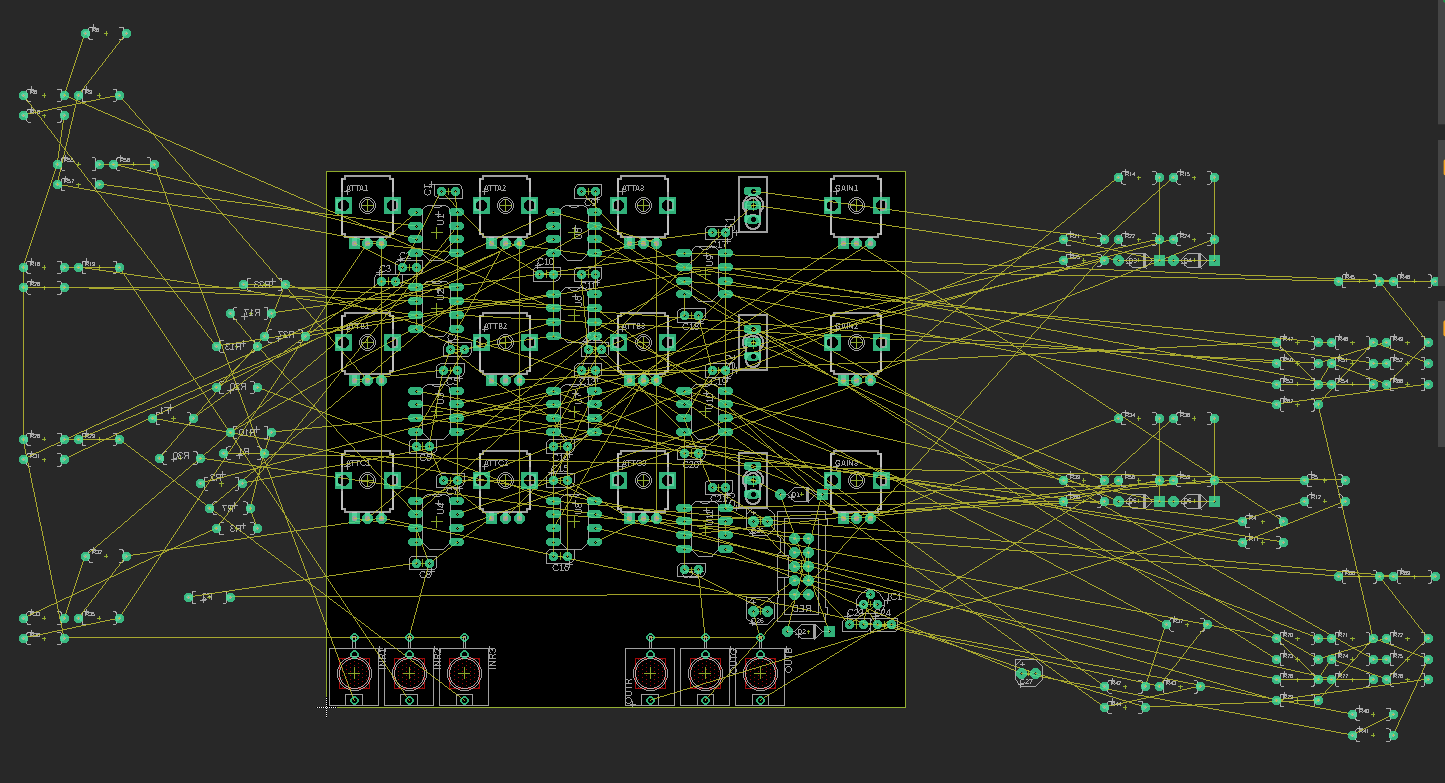Pick the GAIN2 potentiometer footprint
This screenshot has width=1445, height=783.
(856, 348)
